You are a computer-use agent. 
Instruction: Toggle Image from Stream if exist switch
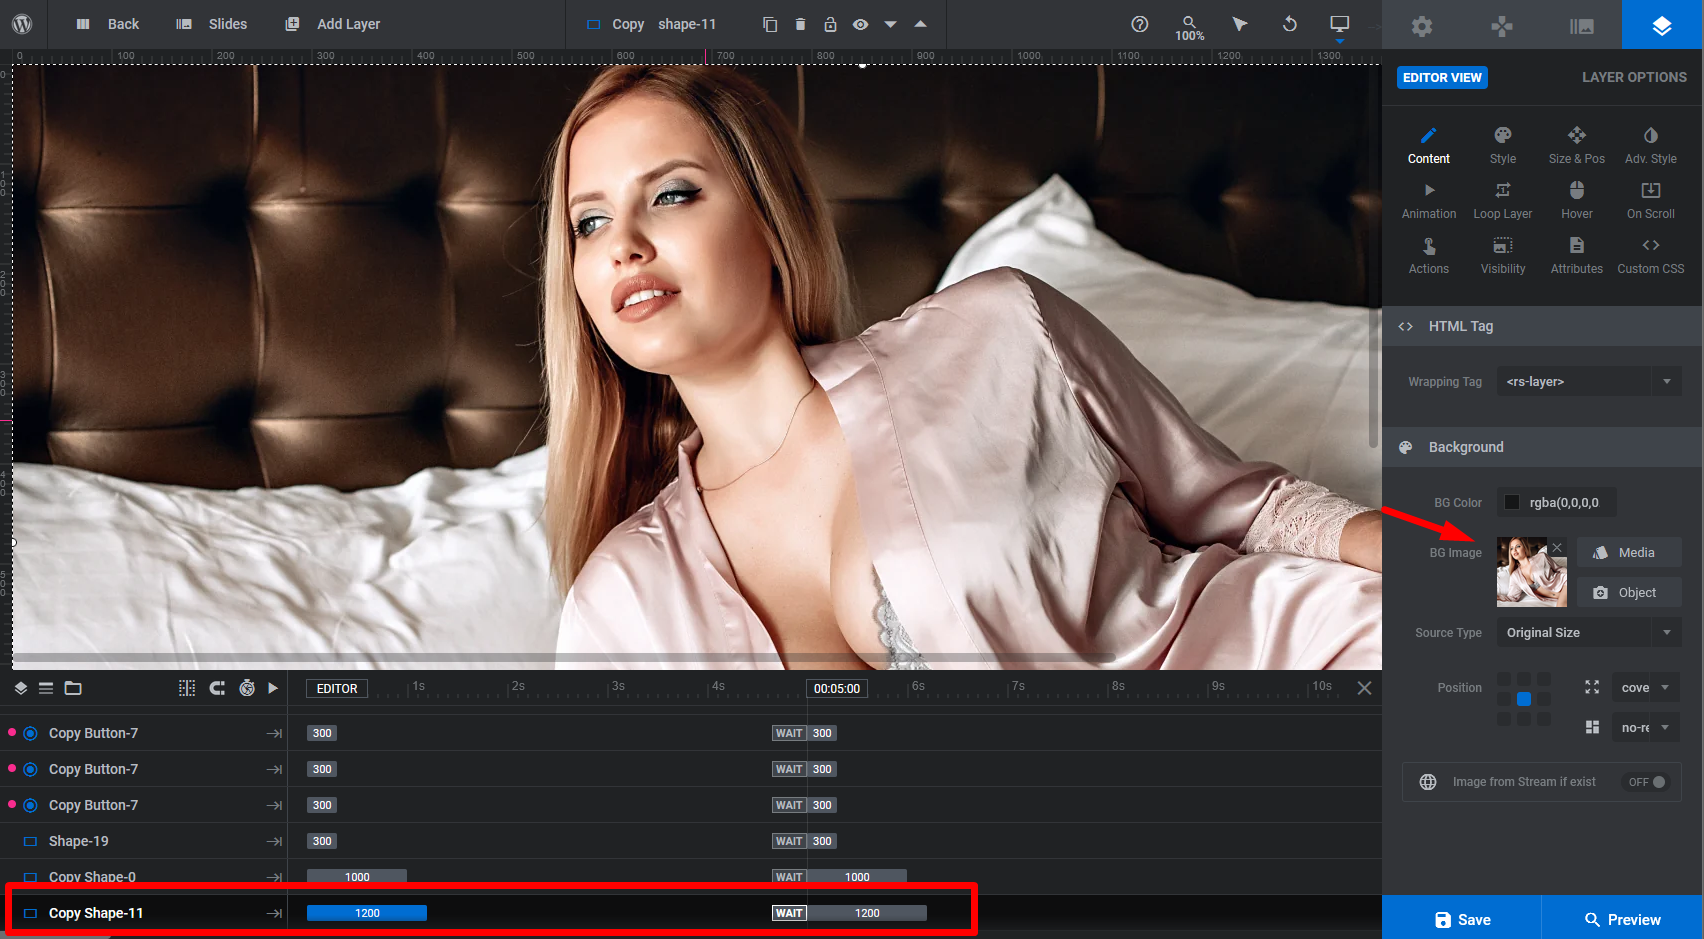click(x=1647, y=782)
